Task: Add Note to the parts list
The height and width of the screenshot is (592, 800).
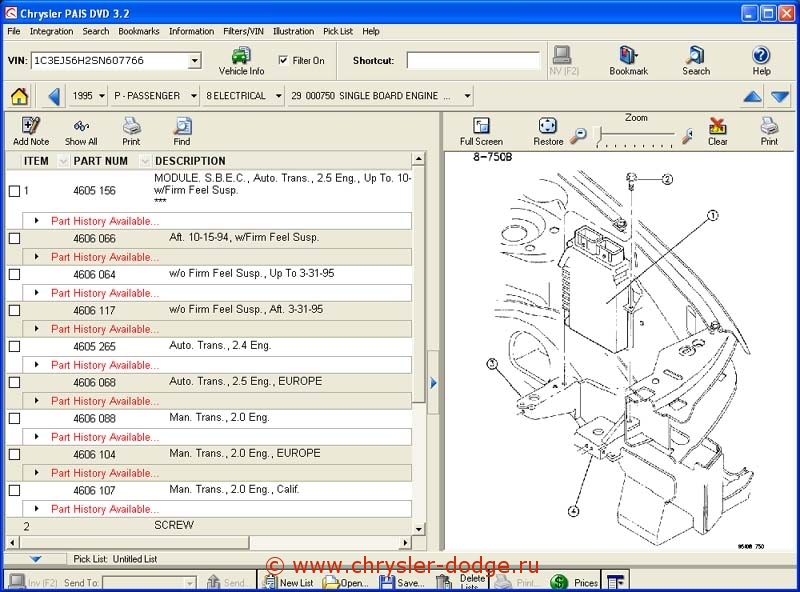Action: (31, 132)
